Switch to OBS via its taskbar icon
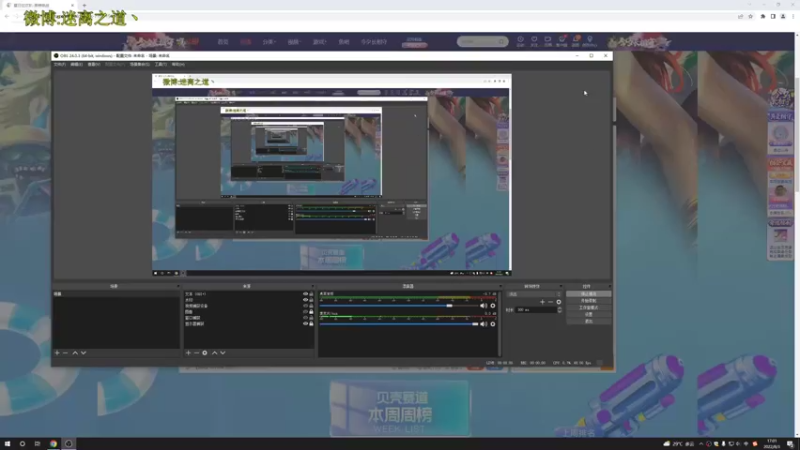This screenshot has height=450, width=800. click(68, 444)
